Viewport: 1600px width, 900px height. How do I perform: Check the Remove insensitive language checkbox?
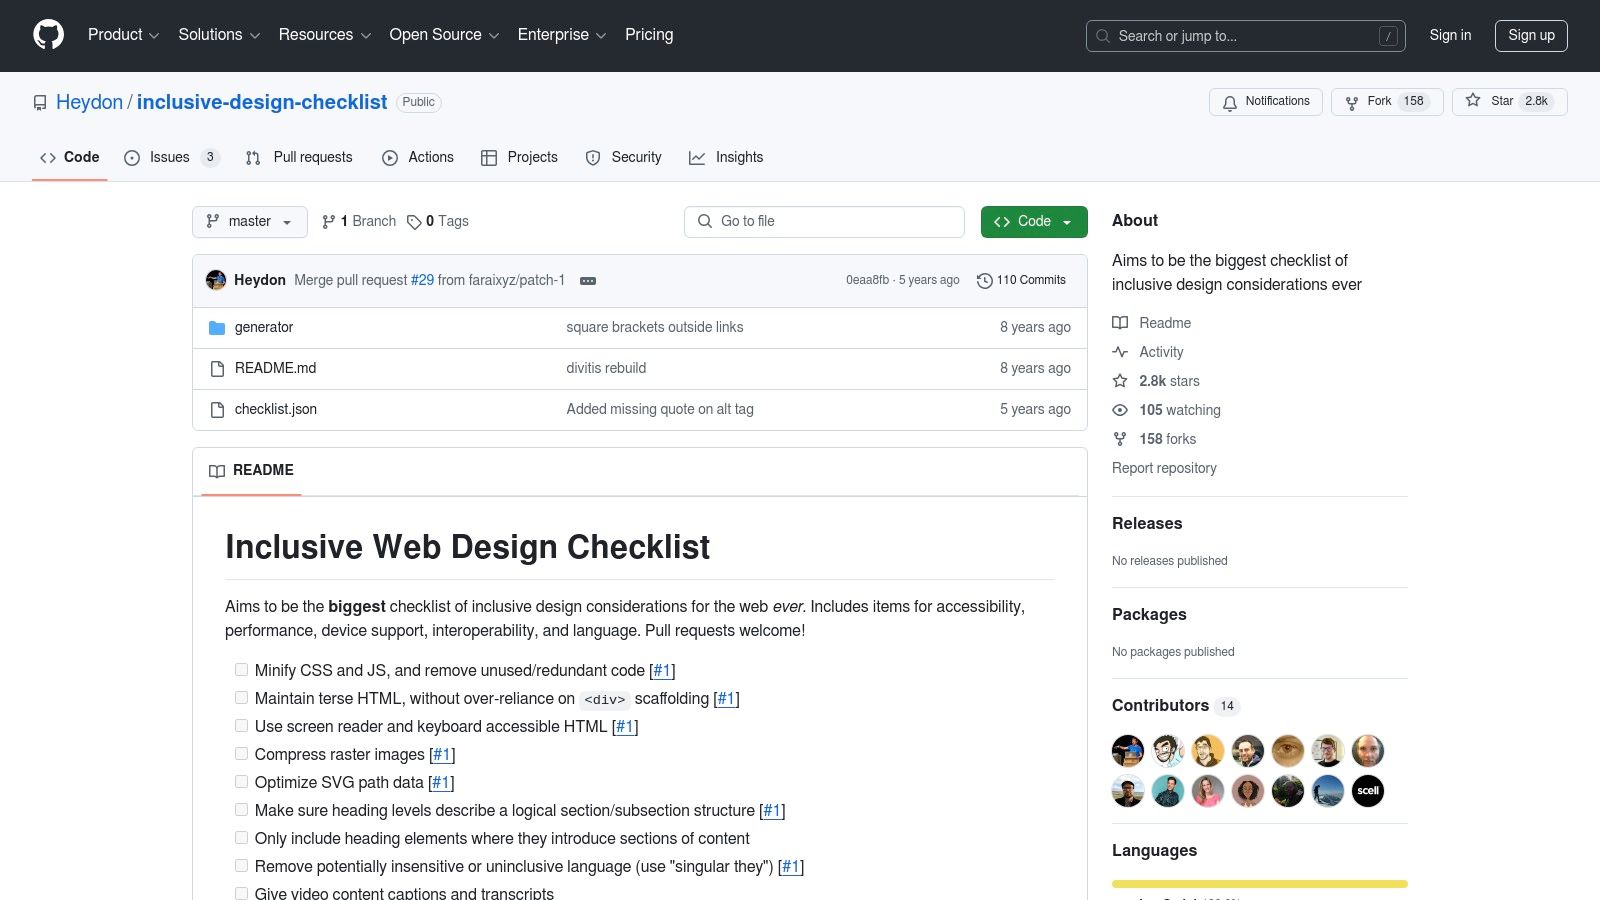241,866
